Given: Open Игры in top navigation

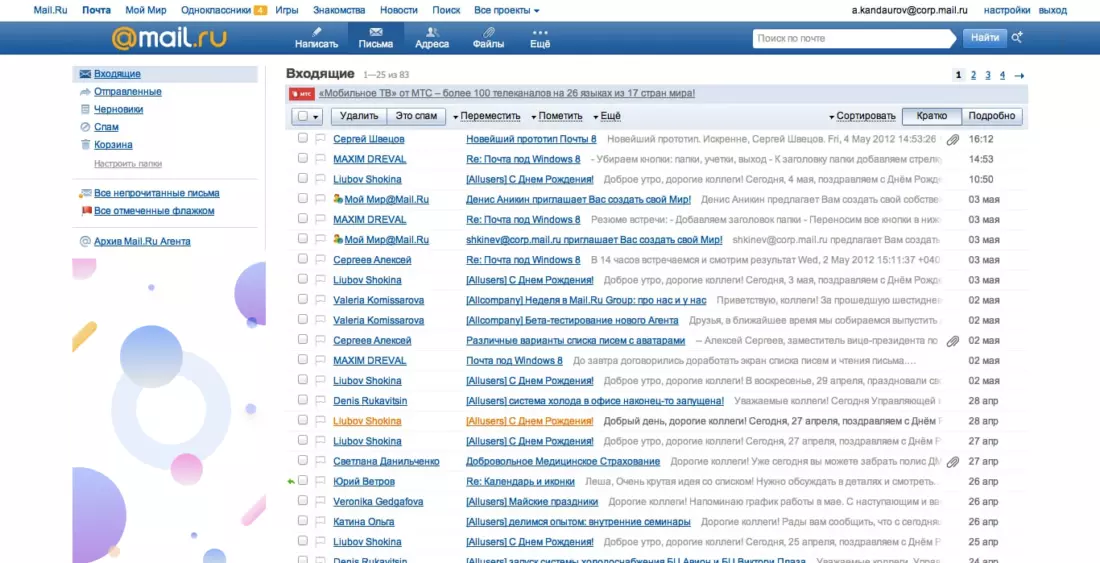Looking at the screenshot, I should tap(287, 11).
